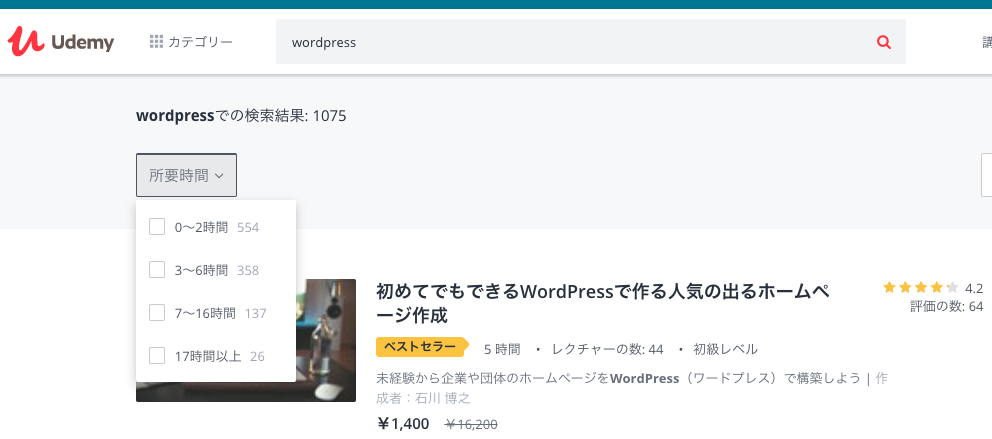Viewport: 992px width, 439px height.
Task: Click the ¥1,400 price
Action: pos(402,424)
